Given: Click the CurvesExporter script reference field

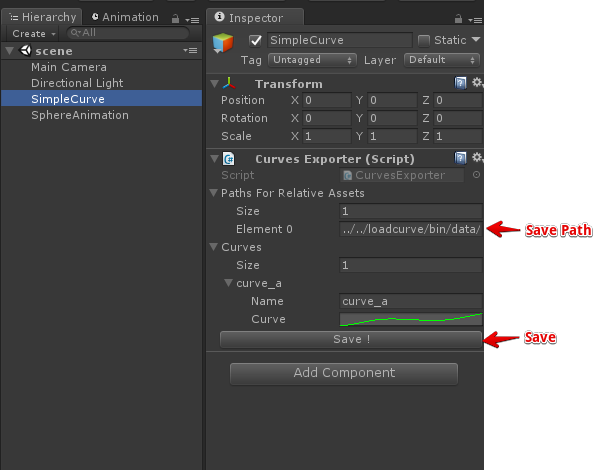Looking at the screenshot, I should [402, 175].
